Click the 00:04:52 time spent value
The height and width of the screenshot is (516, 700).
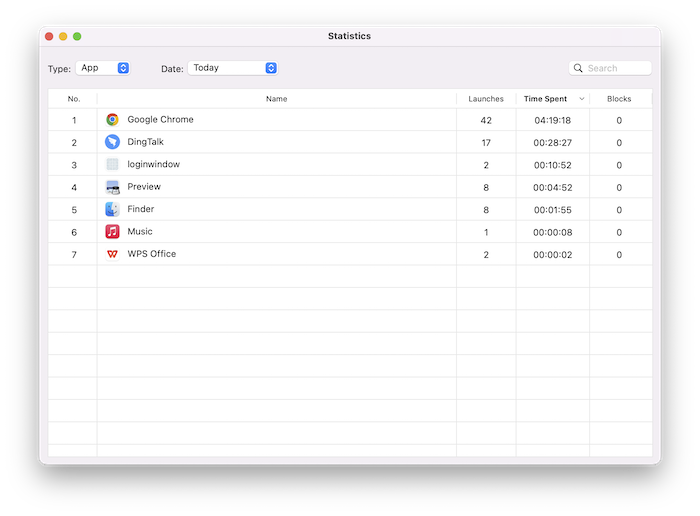coord(553,187)
